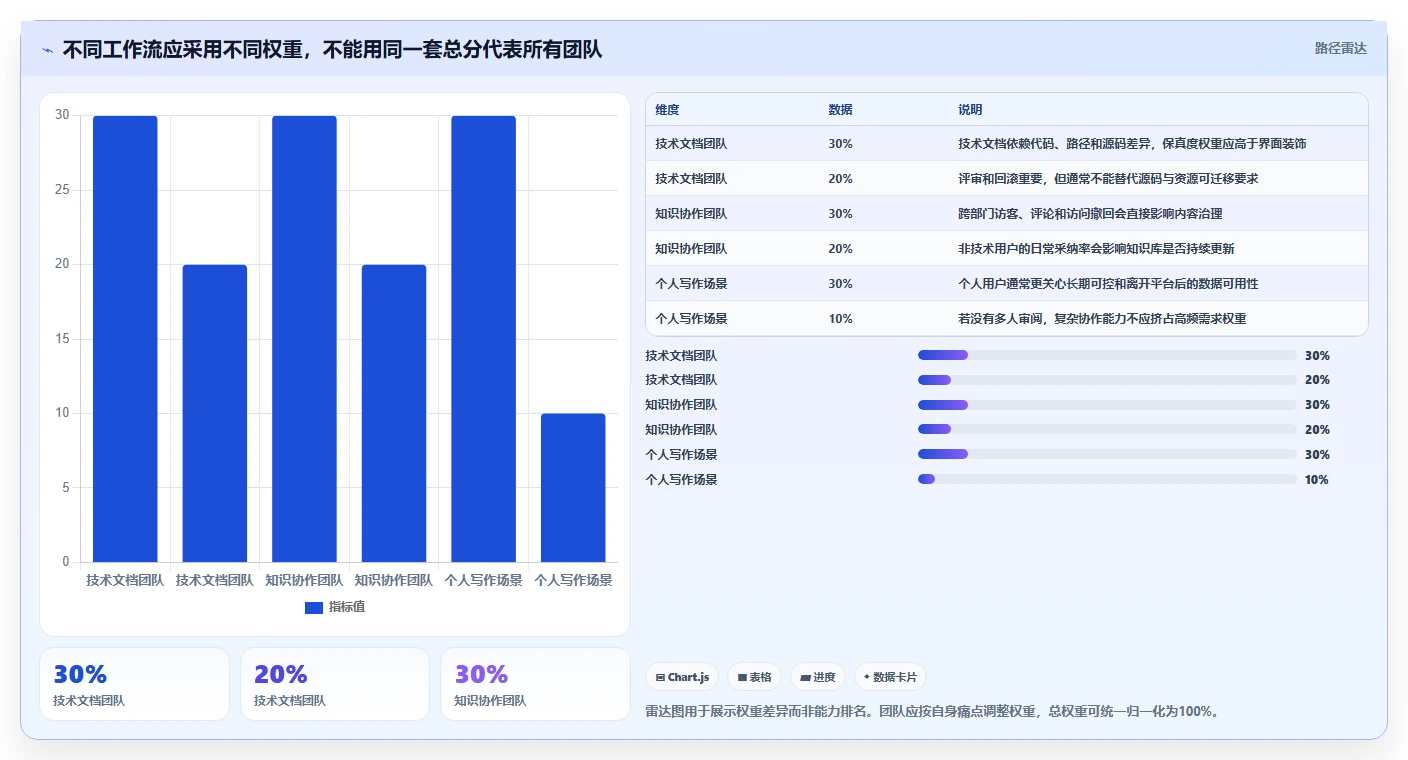Click the 路径雷达 label in the header
This screenshot has height=760, width=1408.
1340,48
